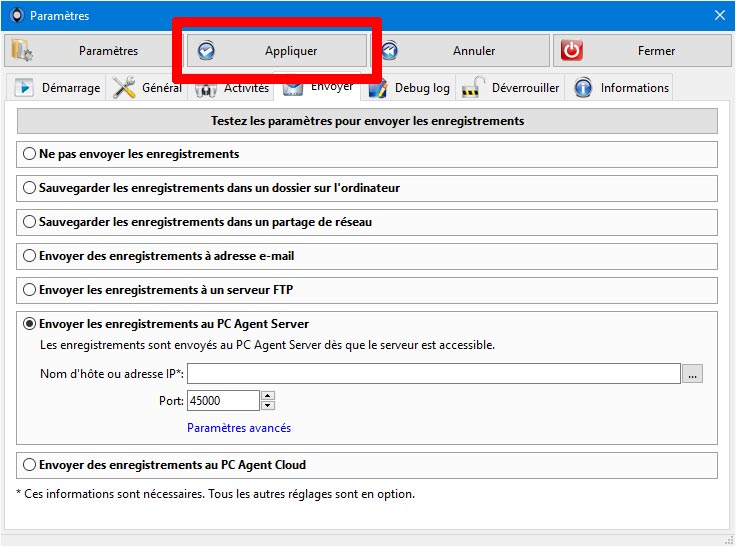Switch to the Activités tab
The width and height of the screenshot is (736, 547).
pyautogui.click(x=230, y=88)
